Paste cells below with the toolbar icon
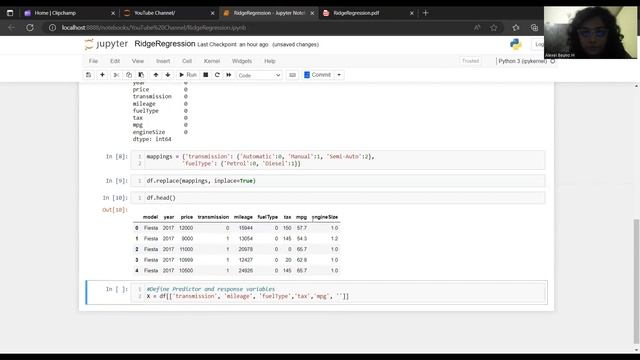Image resolution: width=640 pixels, height=360 pixels. pyautogui.click(x=141, y=75)
